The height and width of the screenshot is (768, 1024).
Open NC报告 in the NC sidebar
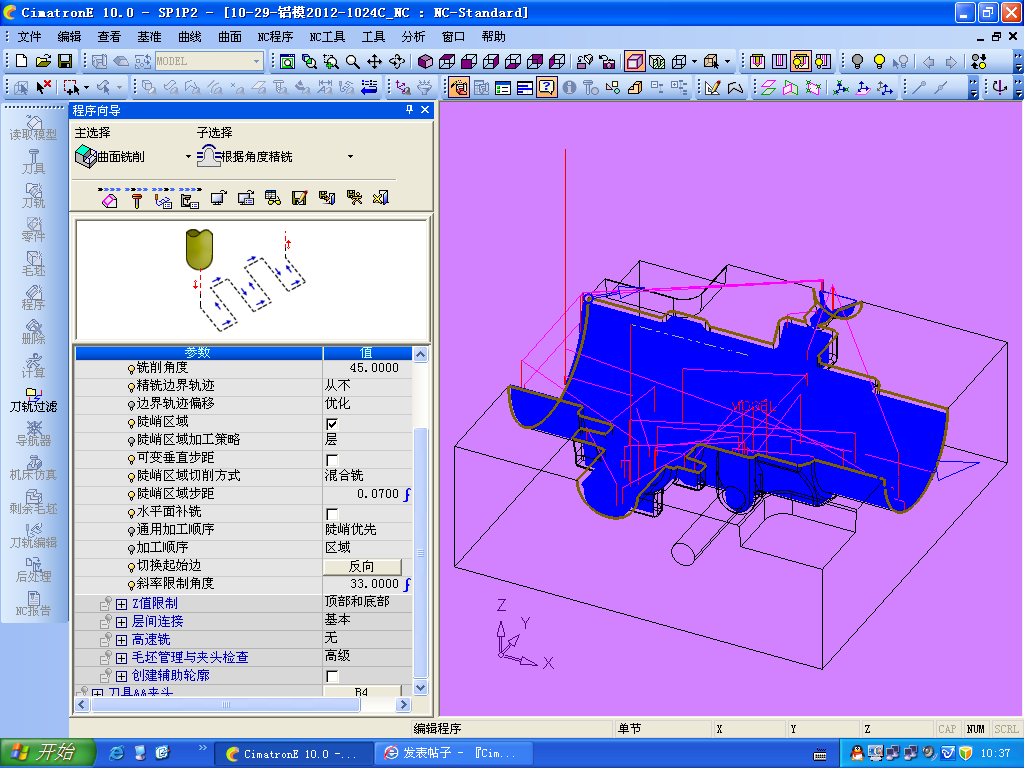pos(33,604)
